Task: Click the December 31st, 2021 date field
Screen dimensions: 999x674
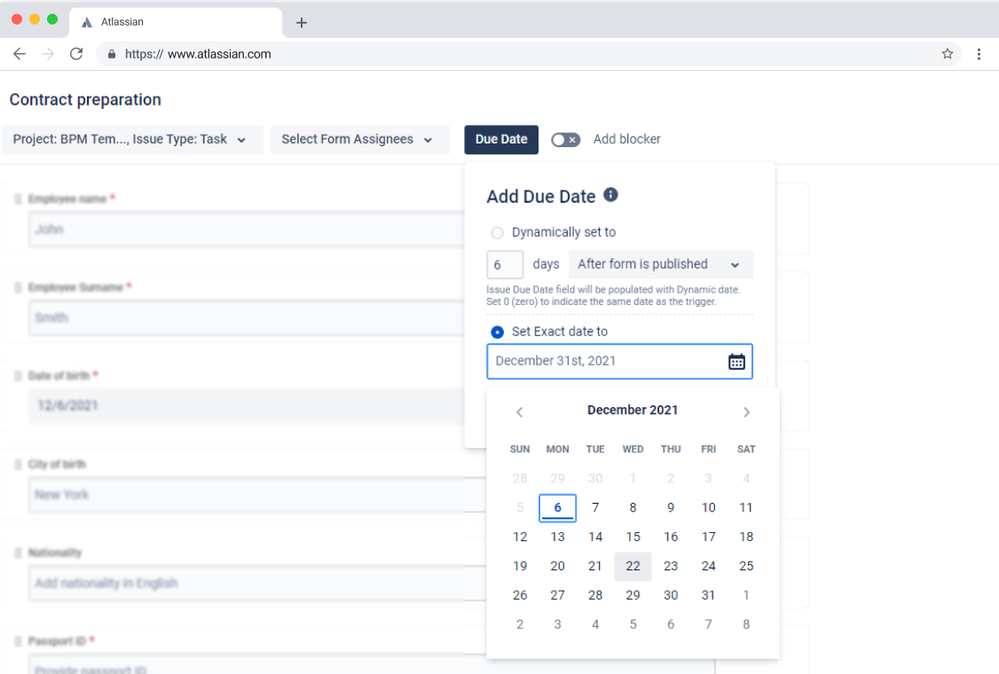Action: (619, 361)
